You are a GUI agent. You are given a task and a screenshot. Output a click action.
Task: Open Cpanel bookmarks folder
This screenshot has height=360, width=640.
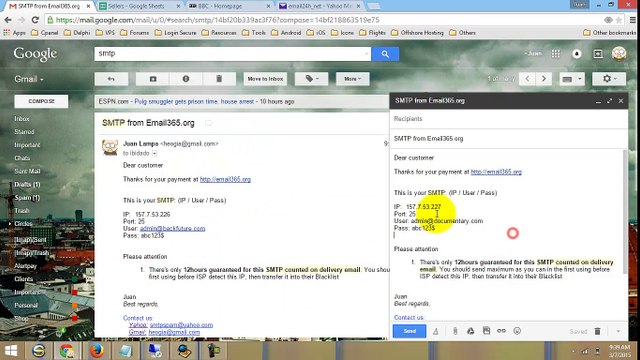click(44, 33)
